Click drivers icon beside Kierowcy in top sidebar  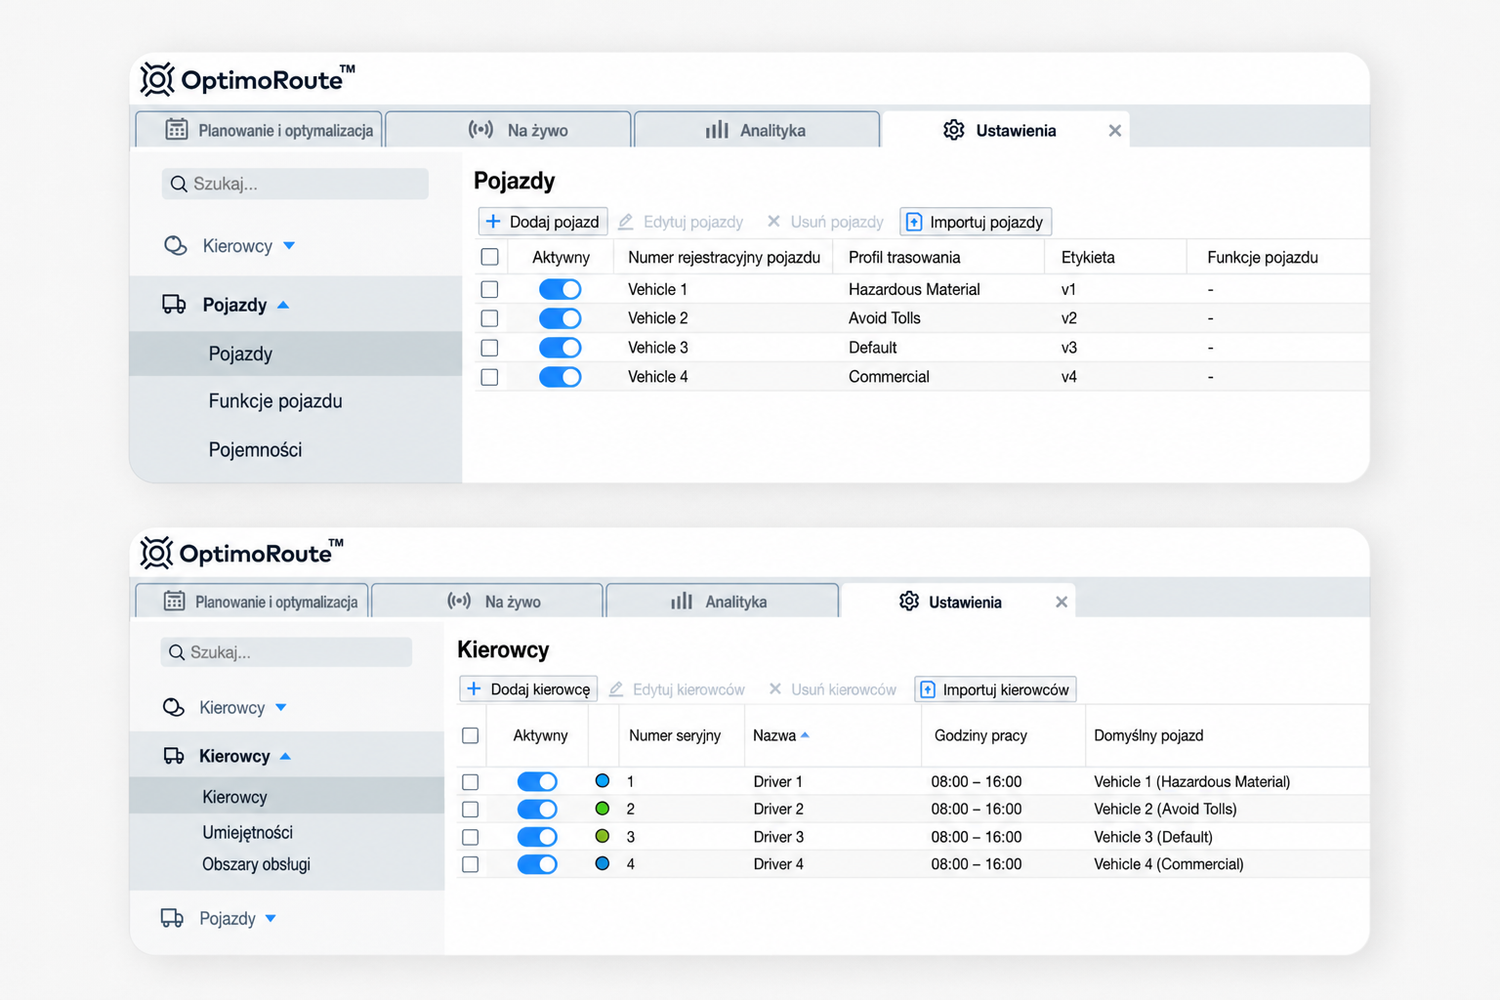point(175,245)
